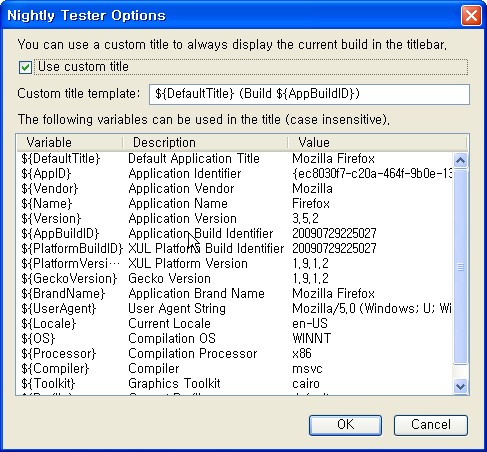This screenshot has height=452, width=487.
Task: Click the Application Build Identifier description
Action: [201, 233]
